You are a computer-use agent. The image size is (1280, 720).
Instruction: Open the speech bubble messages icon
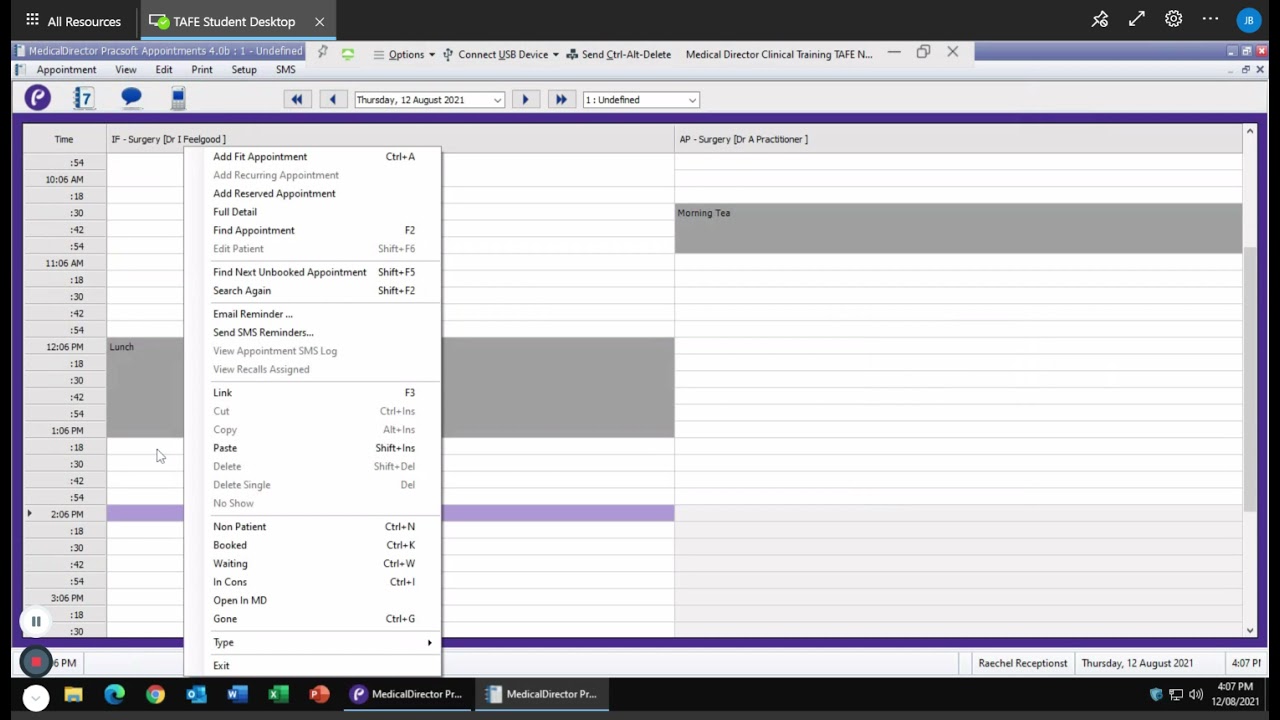coord(131,97)
